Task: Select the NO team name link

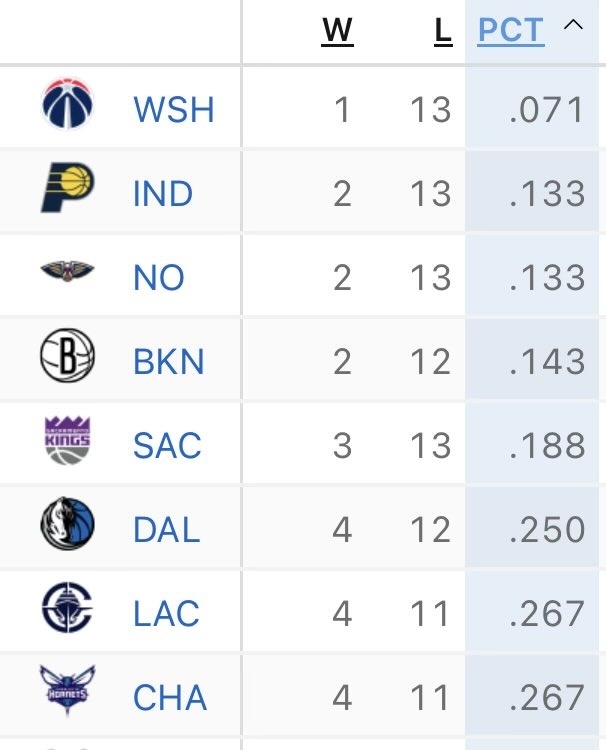Action: coord(159,278)
